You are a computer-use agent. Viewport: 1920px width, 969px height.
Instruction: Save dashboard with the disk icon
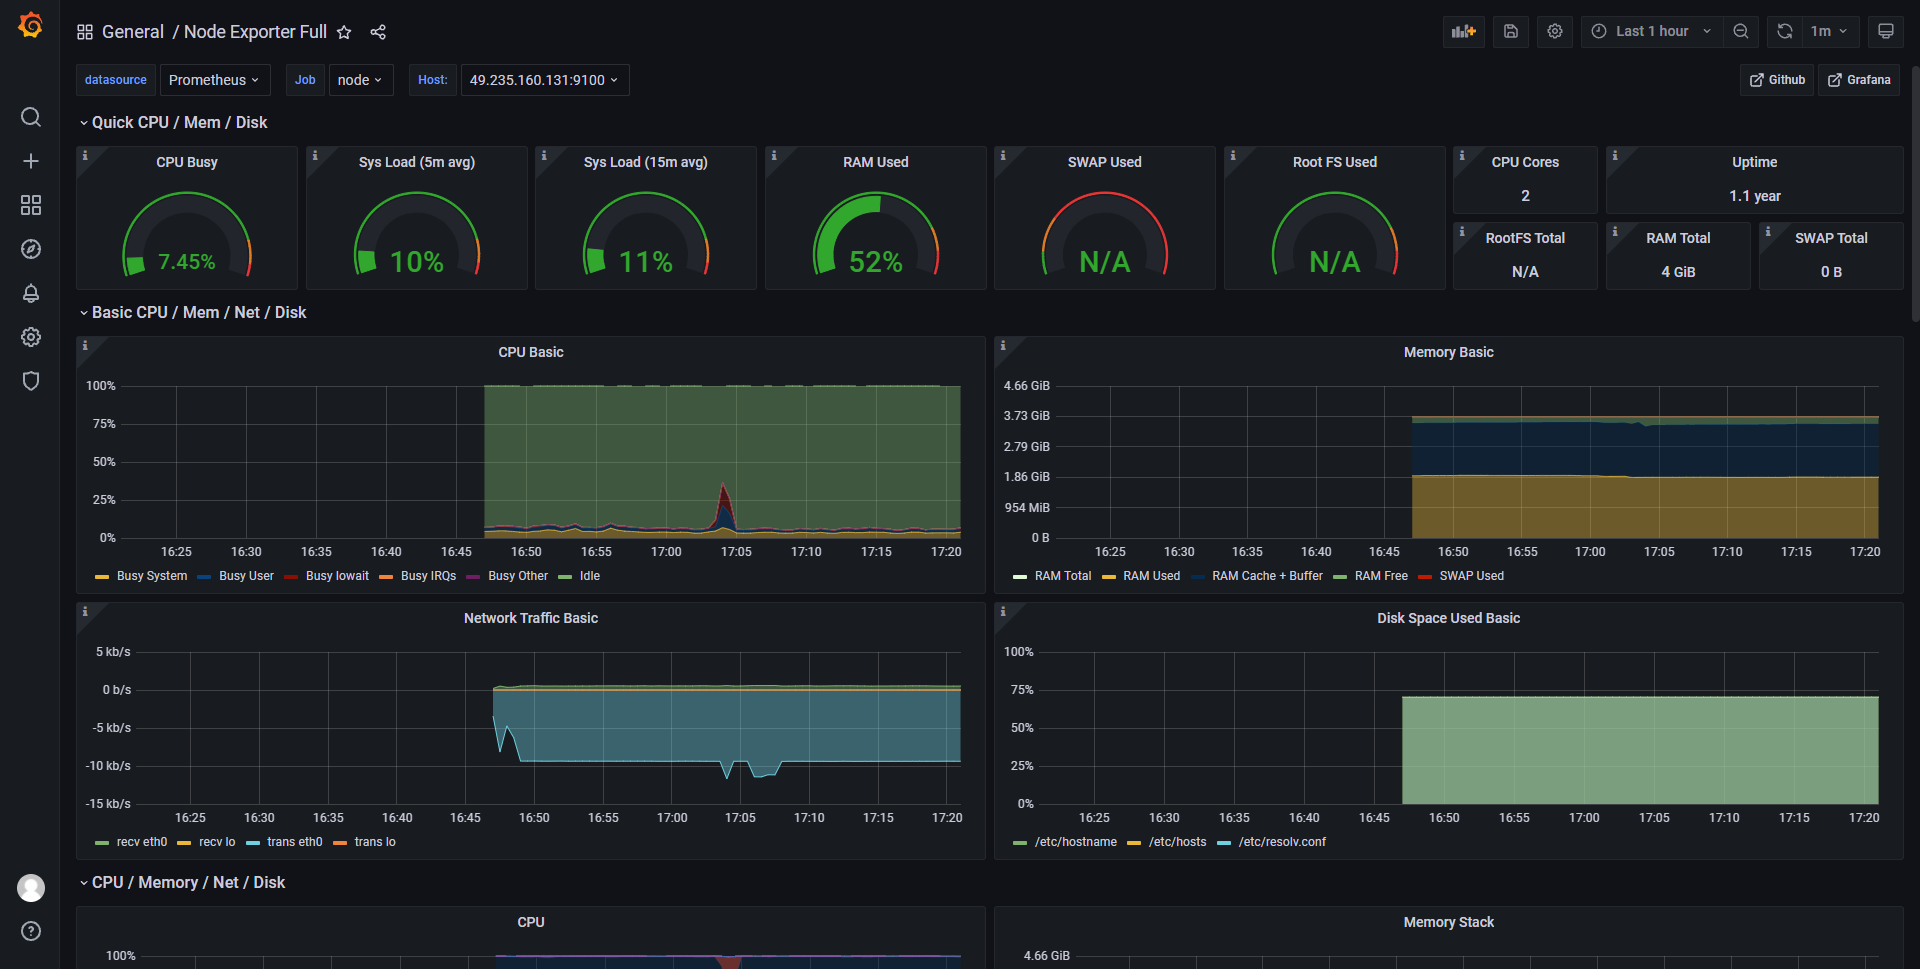tap(1511, 31)
